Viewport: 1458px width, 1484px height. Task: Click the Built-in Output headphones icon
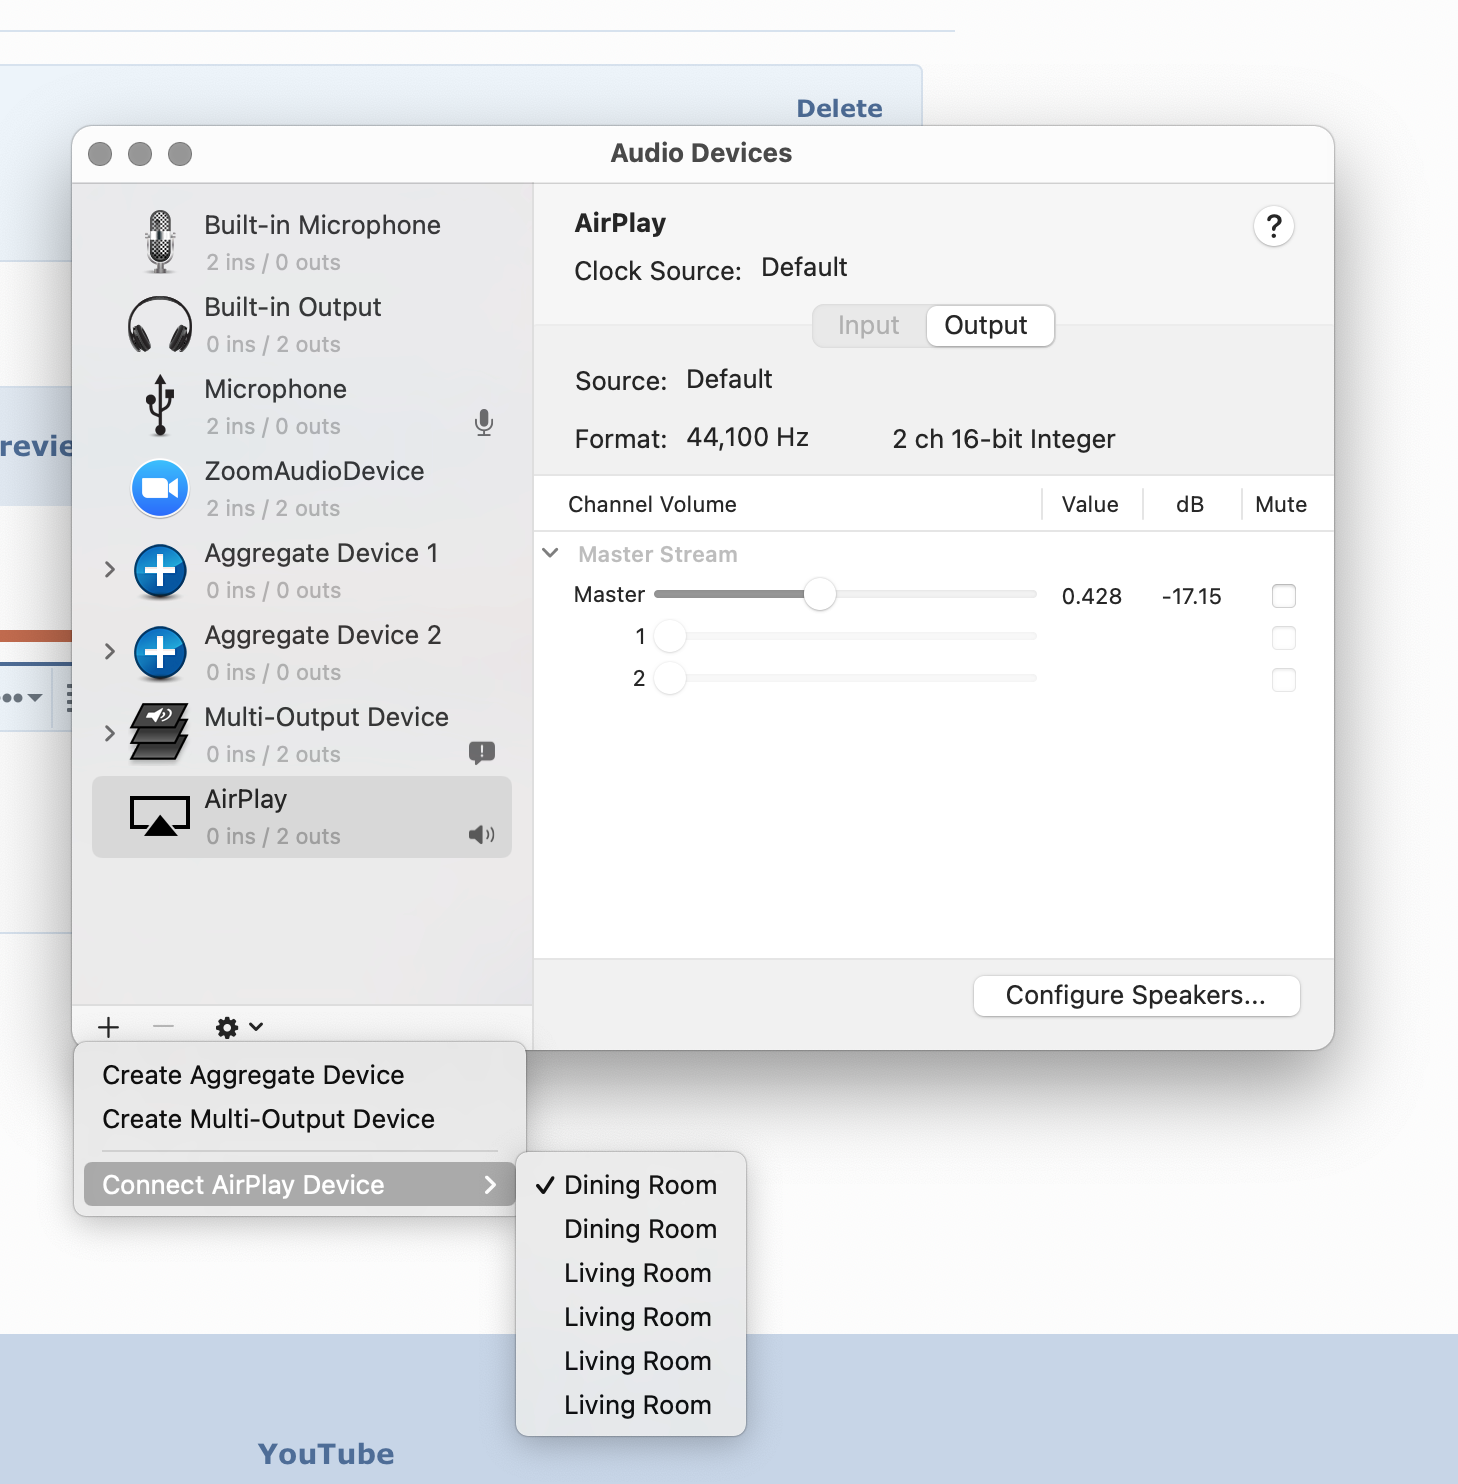pos(160,325)
